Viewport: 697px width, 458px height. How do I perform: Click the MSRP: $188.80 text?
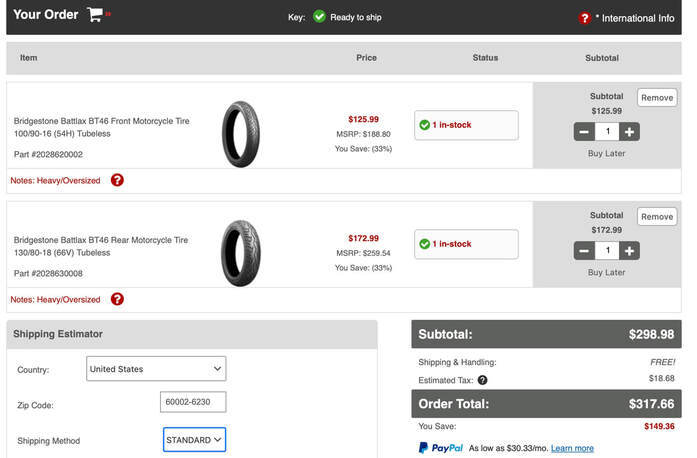pos(363,134)
